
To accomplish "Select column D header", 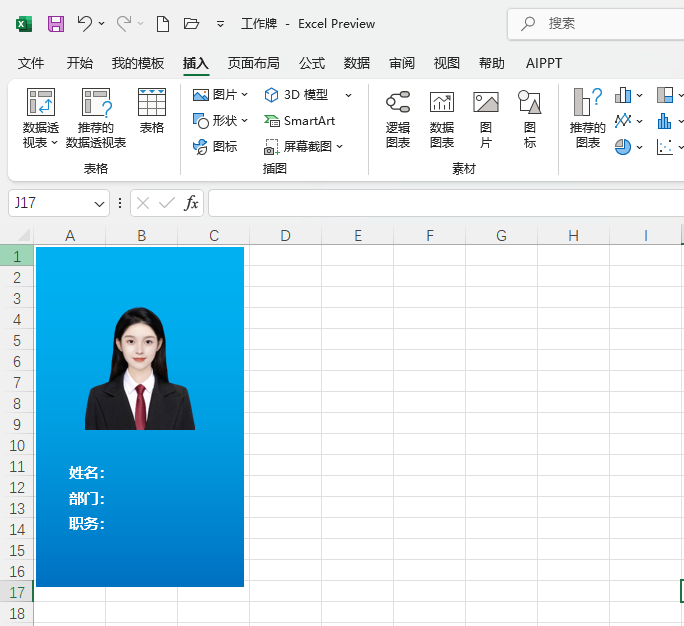I will click(x=285, y=236).
